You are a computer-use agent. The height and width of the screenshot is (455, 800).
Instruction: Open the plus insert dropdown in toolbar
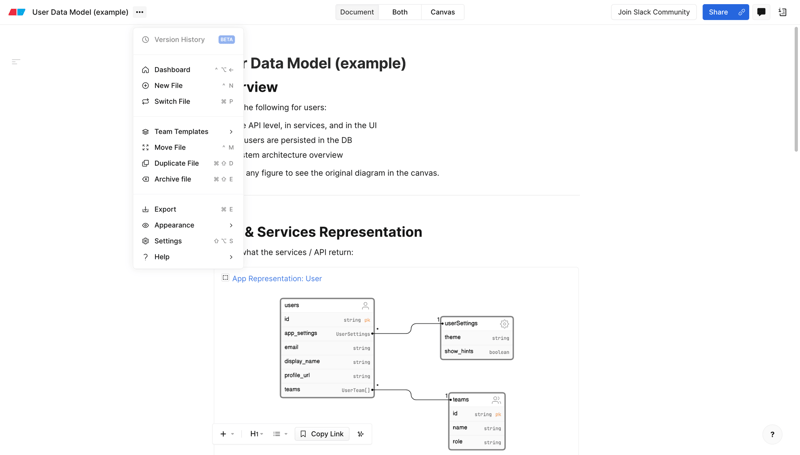click(x=227, y=434)
